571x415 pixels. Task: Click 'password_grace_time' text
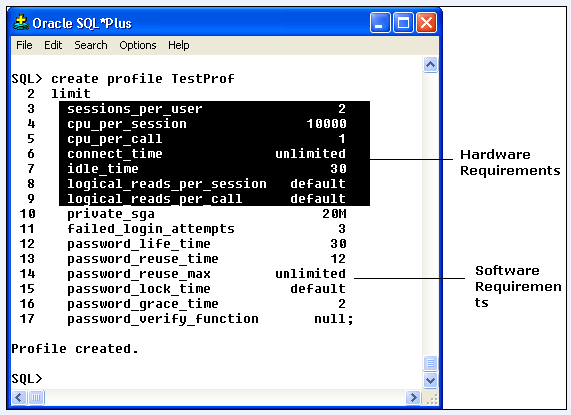pos(143,304)
